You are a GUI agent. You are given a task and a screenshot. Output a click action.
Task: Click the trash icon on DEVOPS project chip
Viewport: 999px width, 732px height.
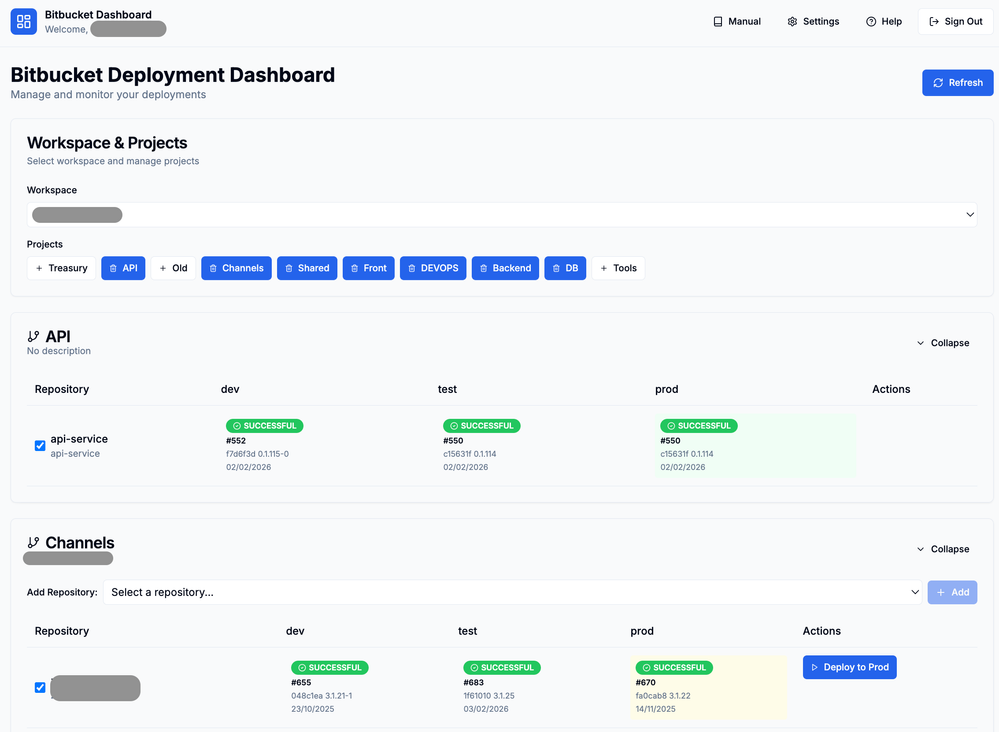point(412,268)
